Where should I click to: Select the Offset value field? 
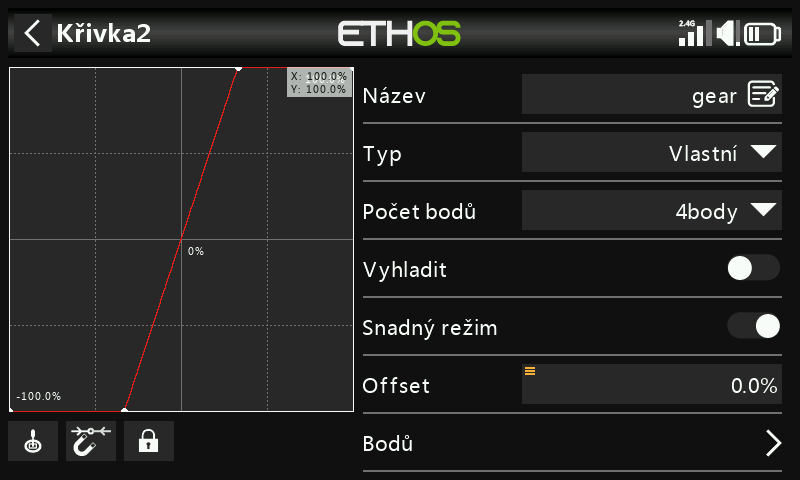651,385
